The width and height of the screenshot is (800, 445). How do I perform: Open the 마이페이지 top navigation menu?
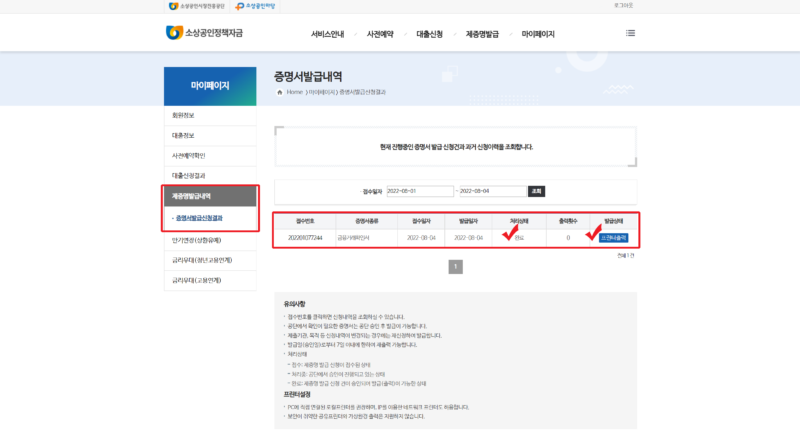point(538,34)
